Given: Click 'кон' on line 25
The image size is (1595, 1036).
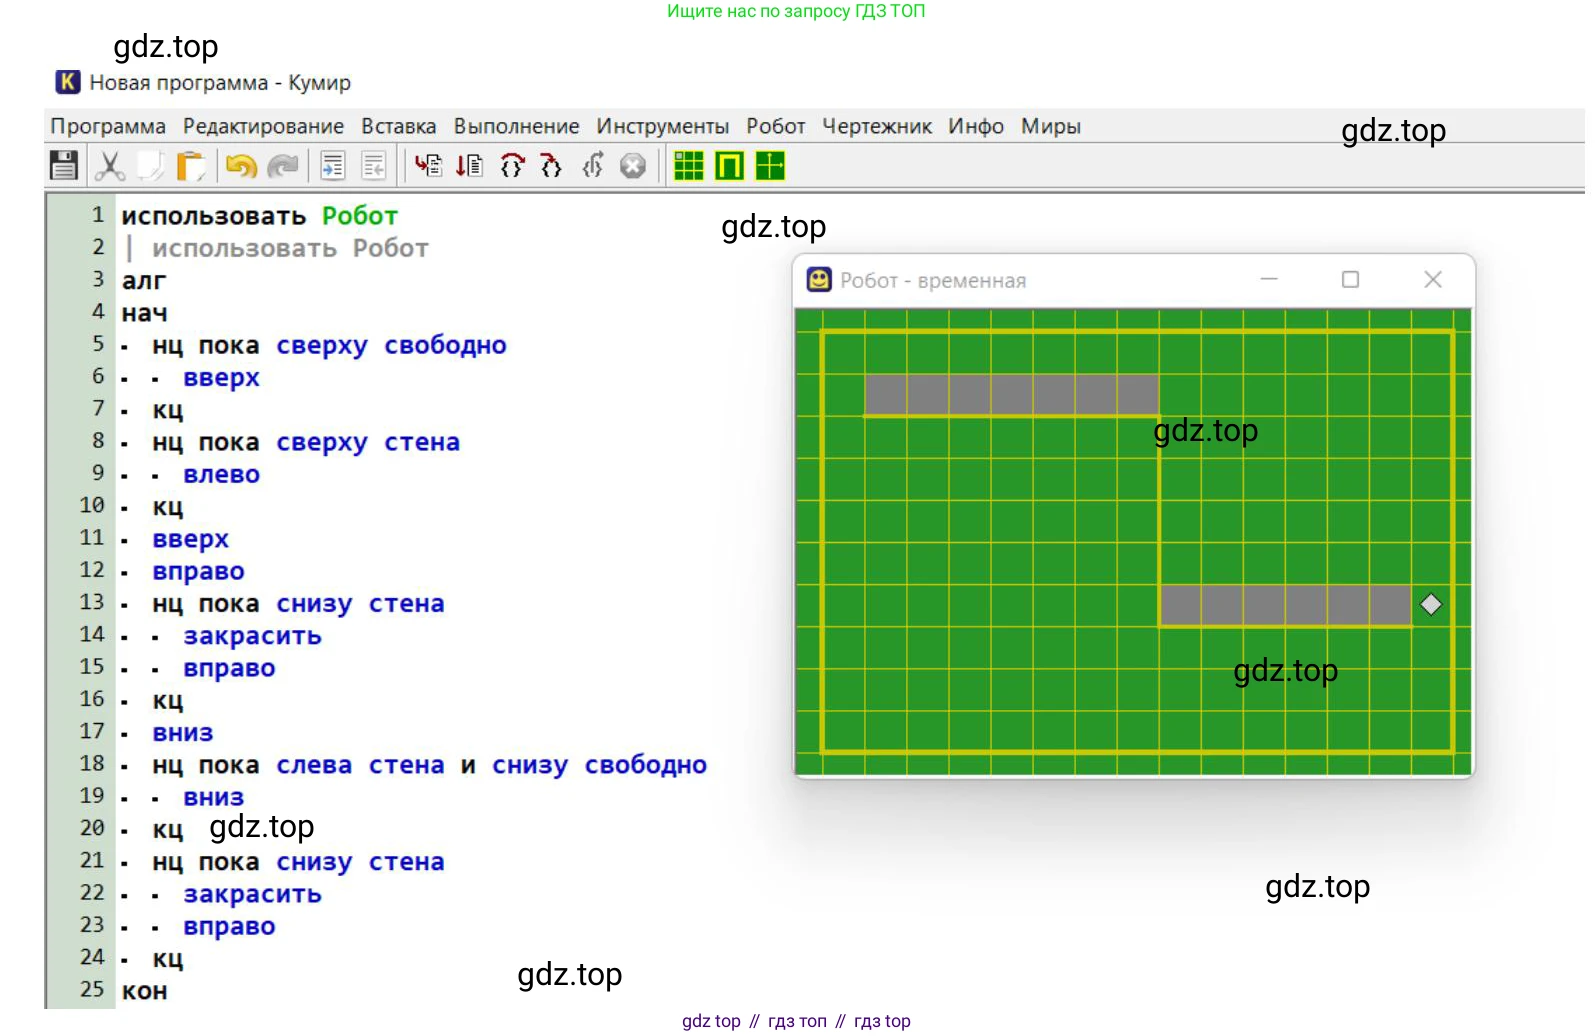Looking at the screenshot, I should tap(144, 991).
